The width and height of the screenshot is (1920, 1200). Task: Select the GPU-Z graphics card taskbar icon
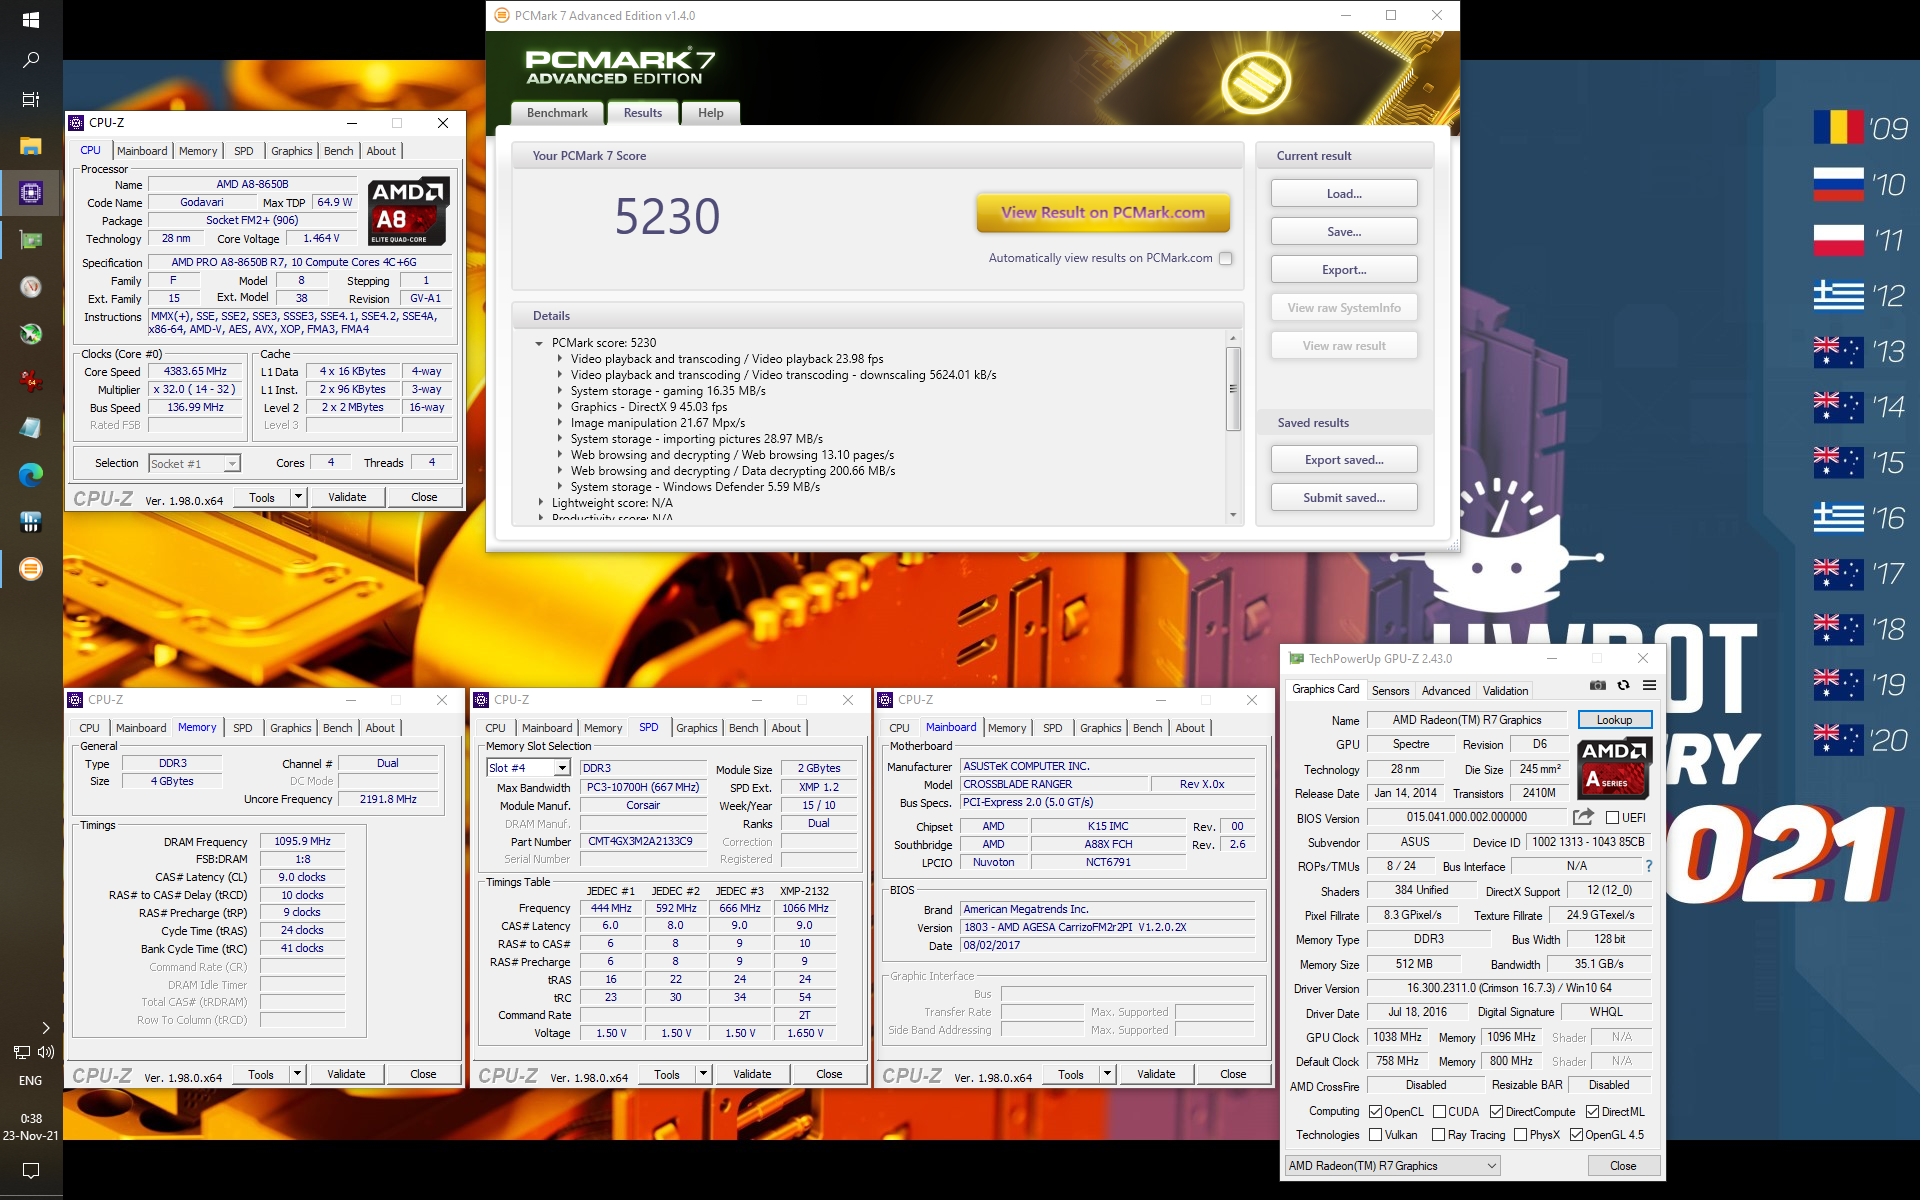pos(31,240)
